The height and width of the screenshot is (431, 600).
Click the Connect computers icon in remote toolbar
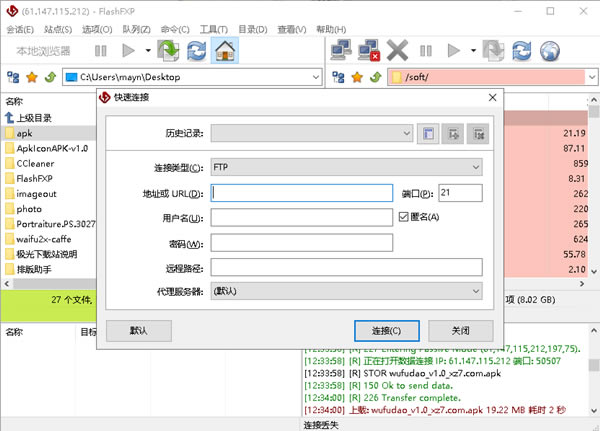[x=341, y=49]
